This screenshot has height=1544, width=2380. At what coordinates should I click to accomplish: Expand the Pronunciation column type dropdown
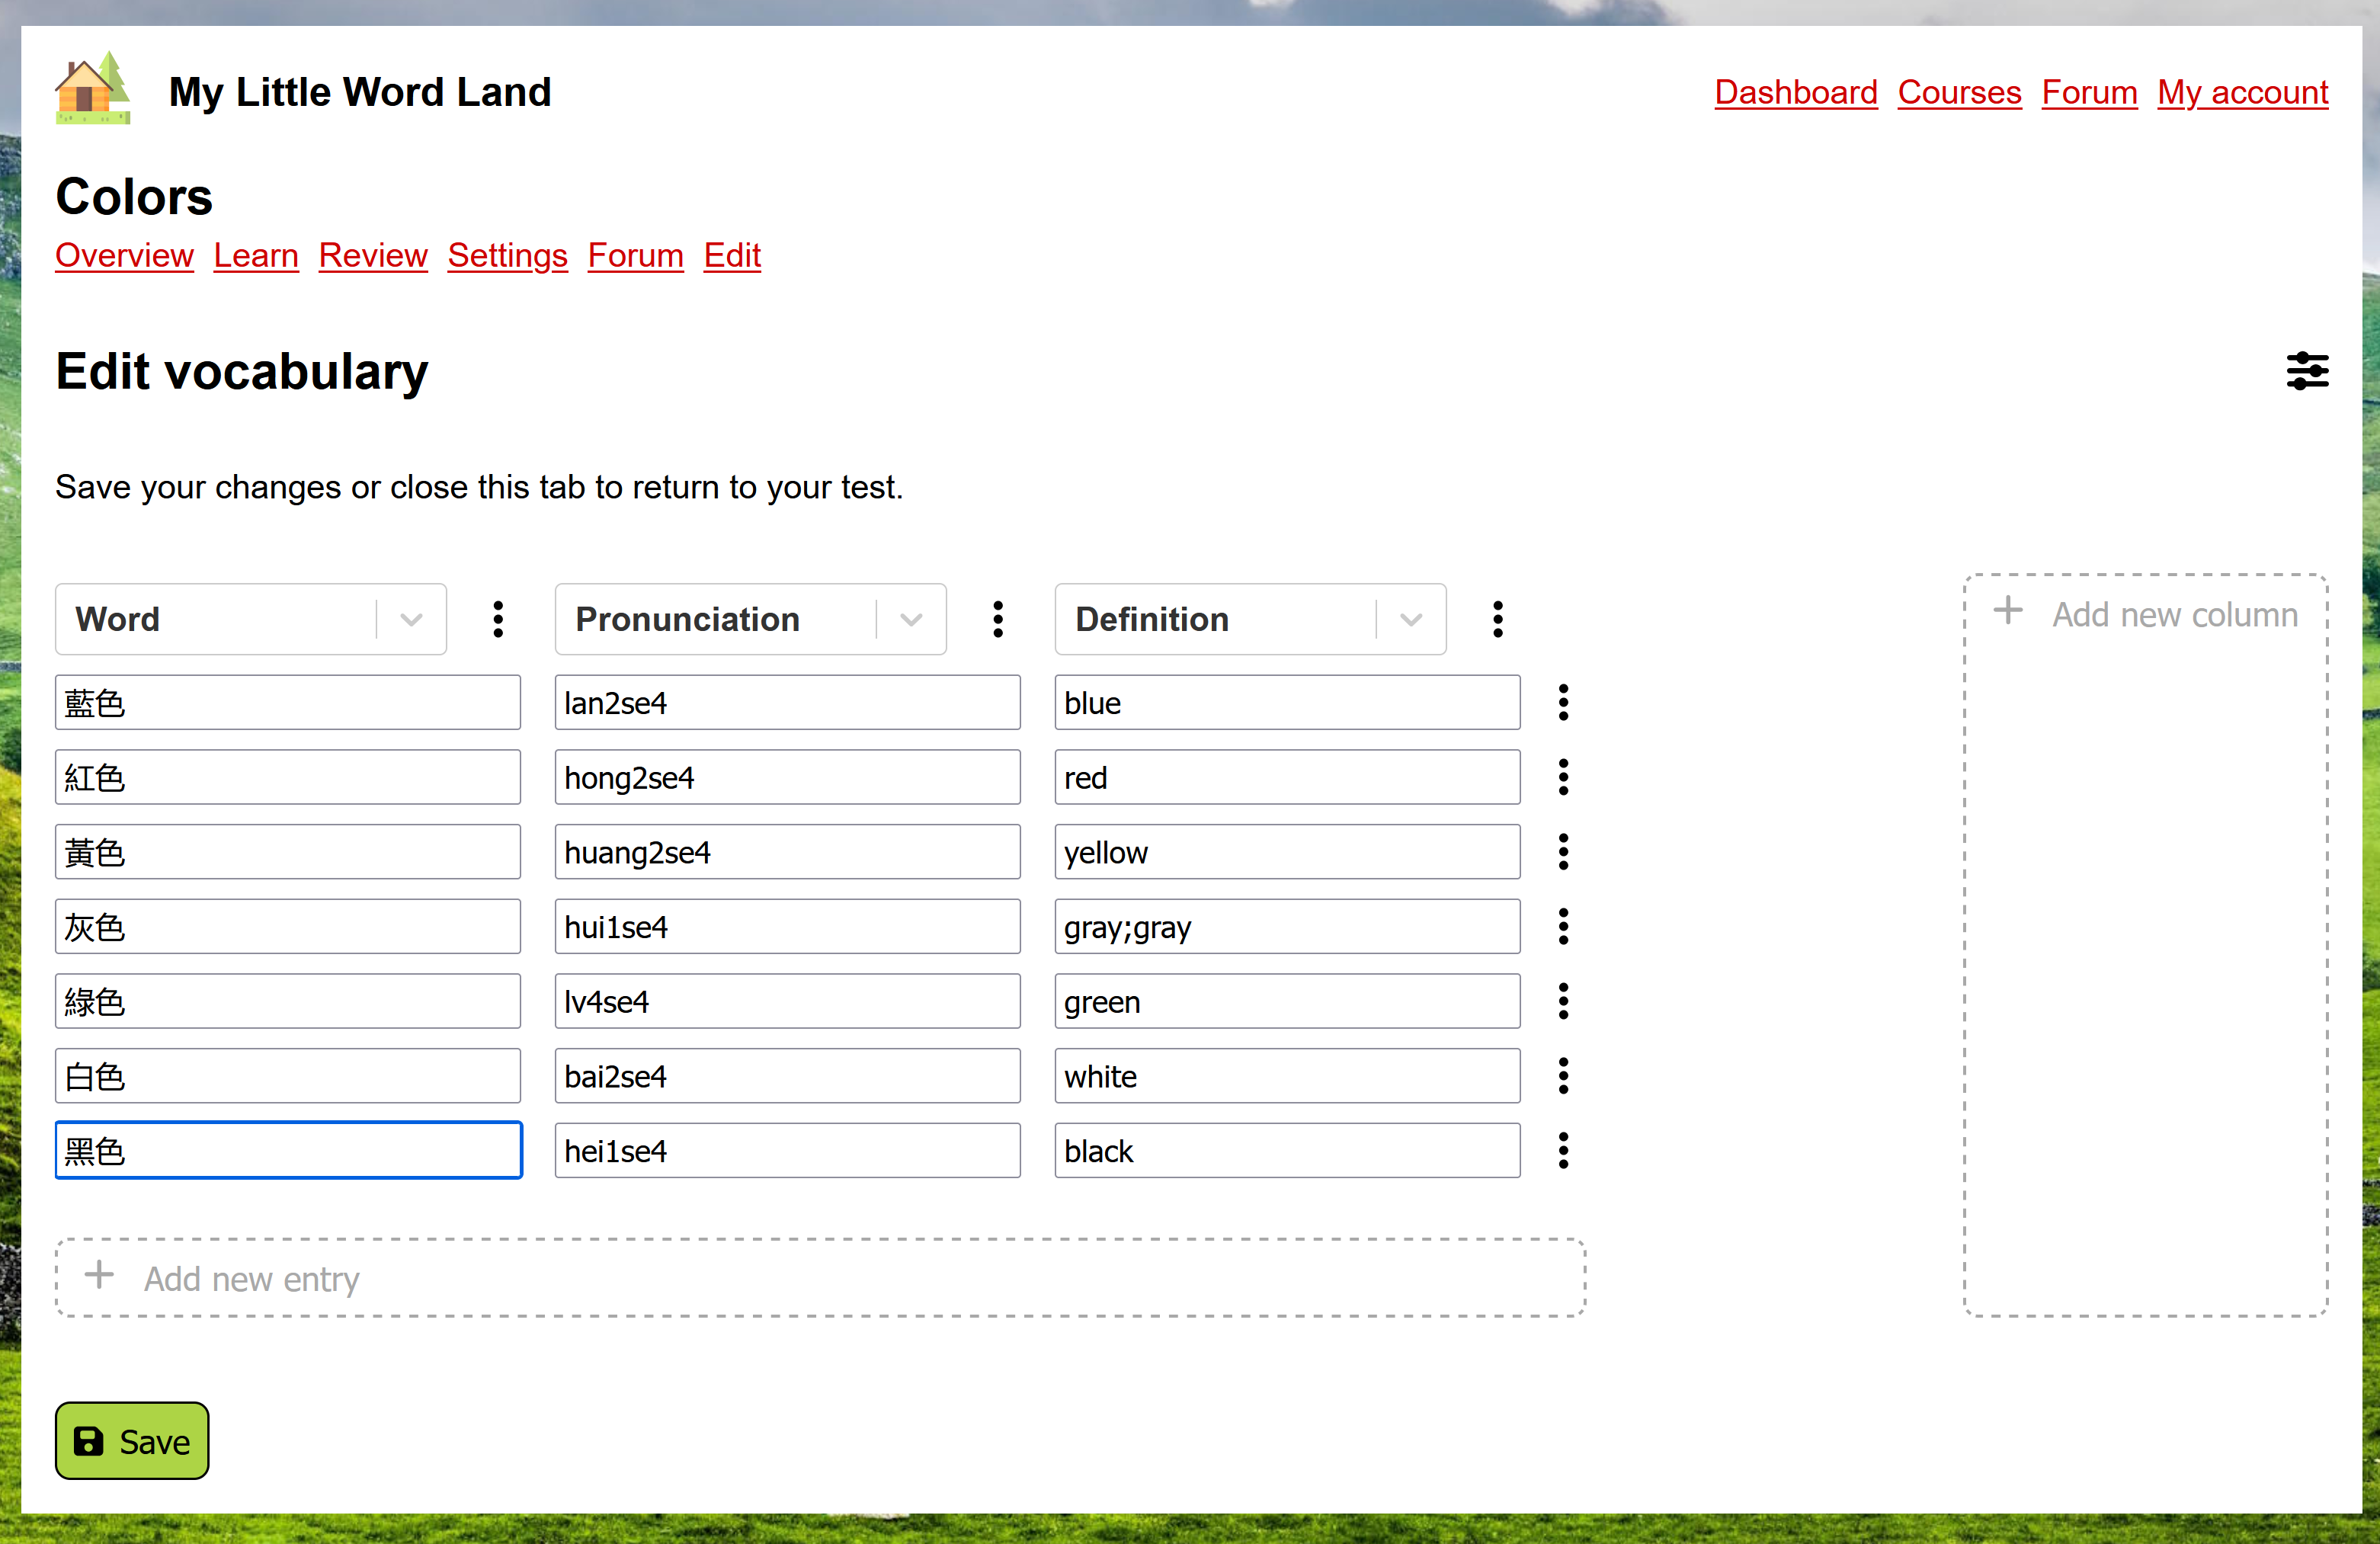coord(910,619)
